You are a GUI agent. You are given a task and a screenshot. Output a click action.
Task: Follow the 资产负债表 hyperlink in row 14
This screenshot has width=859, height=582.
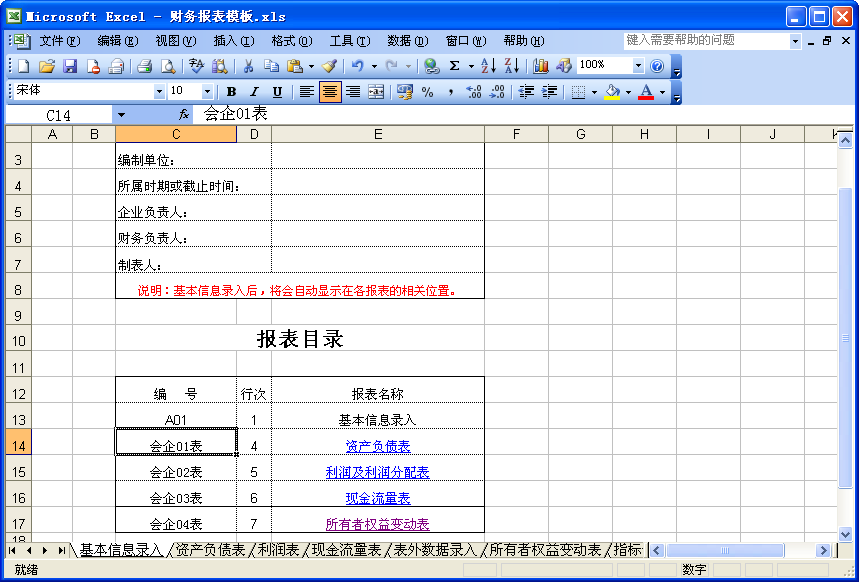point(378,446)
